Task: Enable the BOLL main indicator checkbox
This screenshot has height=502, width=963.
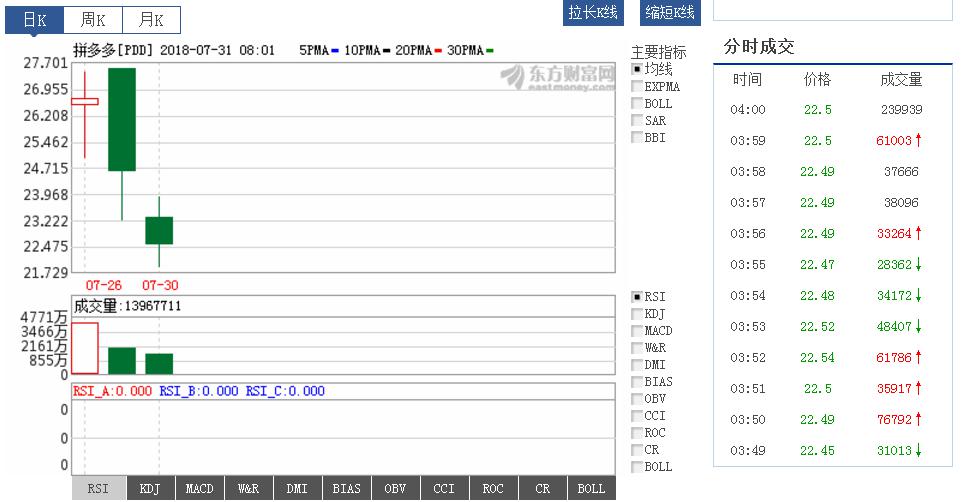Action: click(x=637, y=103)
